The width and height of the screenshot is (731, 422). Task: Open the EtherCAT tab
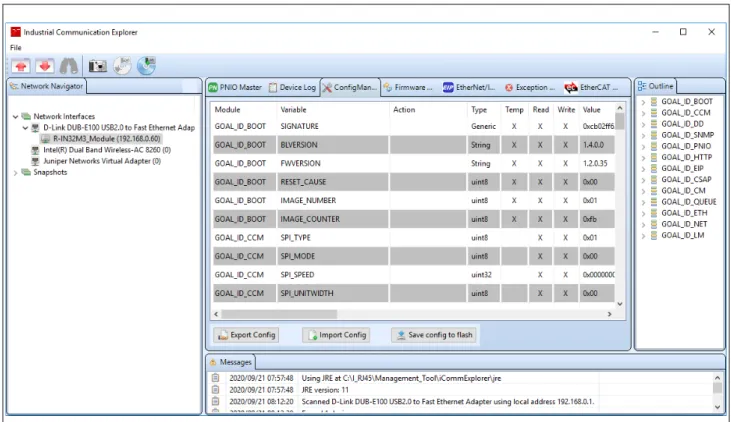coord(591,87)
